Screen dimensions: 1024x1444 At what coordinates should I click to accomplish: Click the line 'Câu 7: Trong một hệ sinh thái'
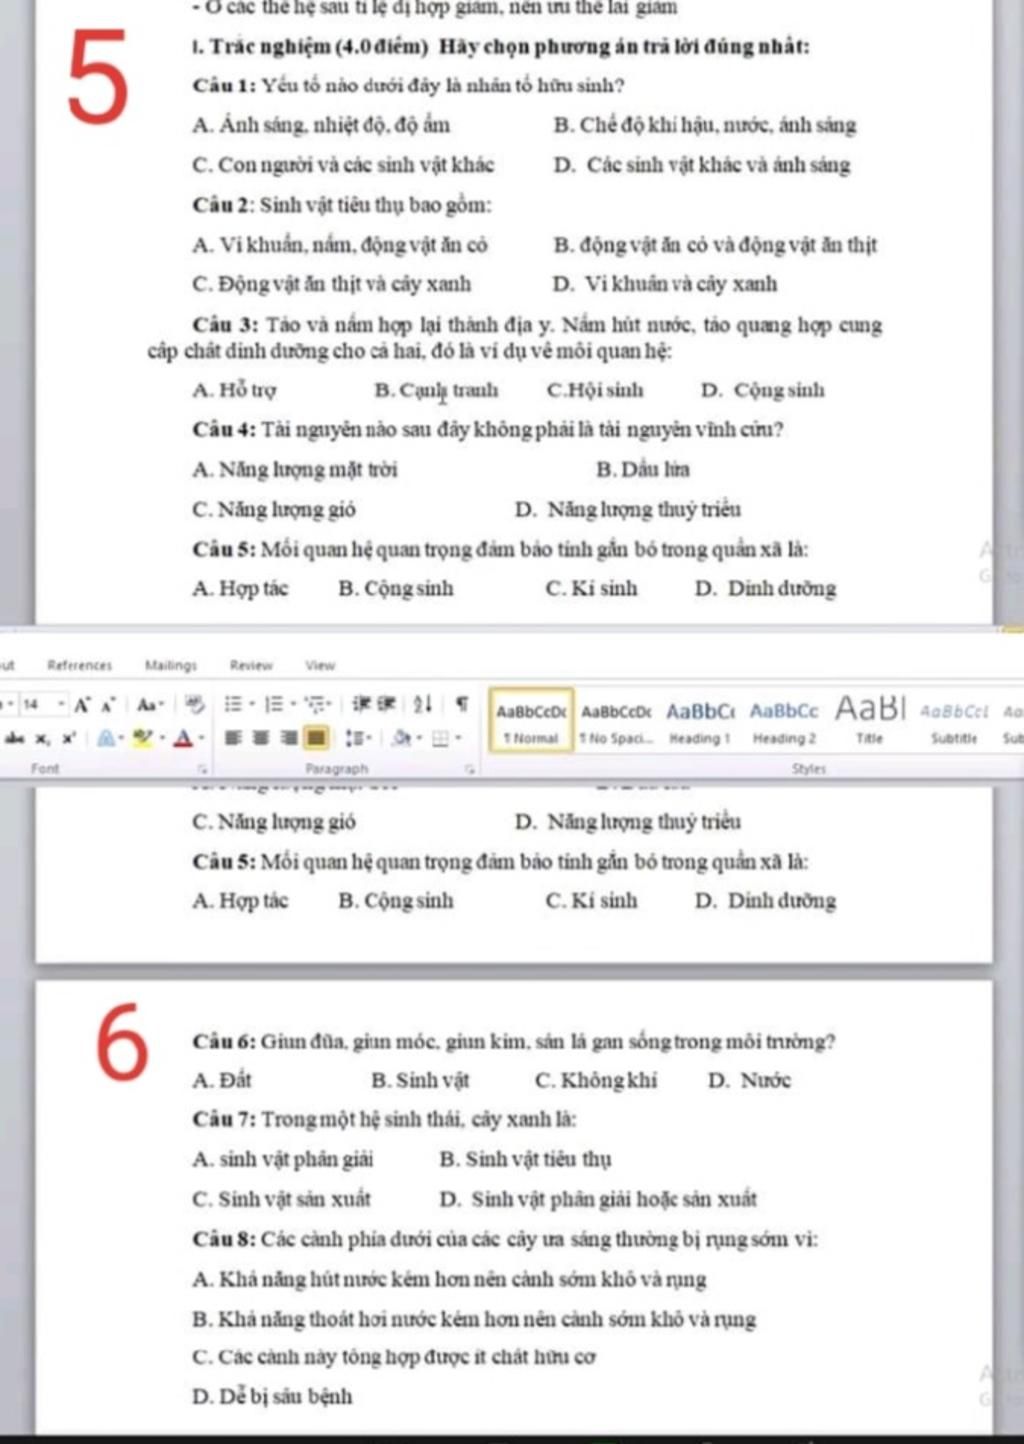click(x=384, y=1120)
